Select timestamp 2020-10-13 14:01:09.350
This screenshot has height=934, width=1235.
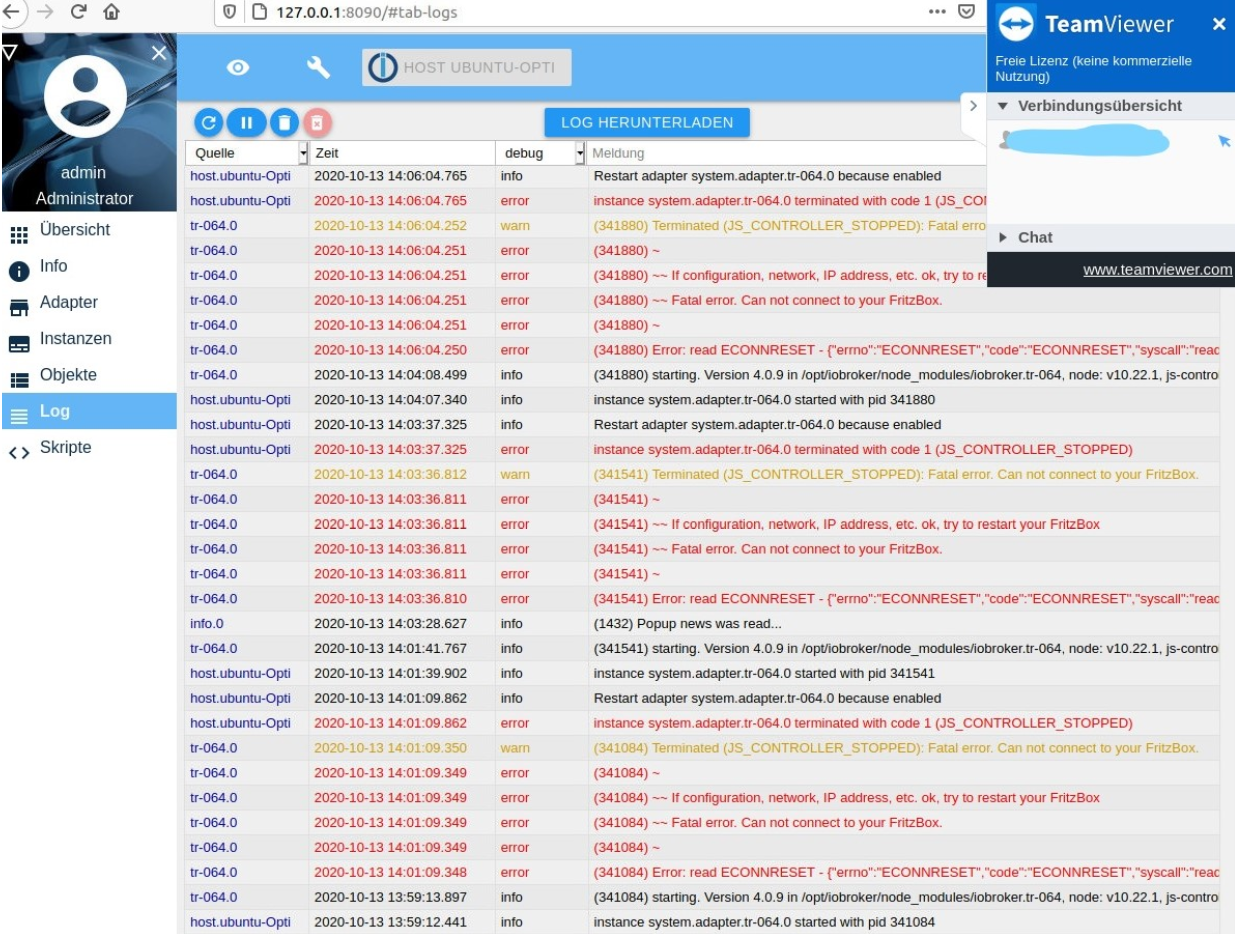click(x=390, y=748)
